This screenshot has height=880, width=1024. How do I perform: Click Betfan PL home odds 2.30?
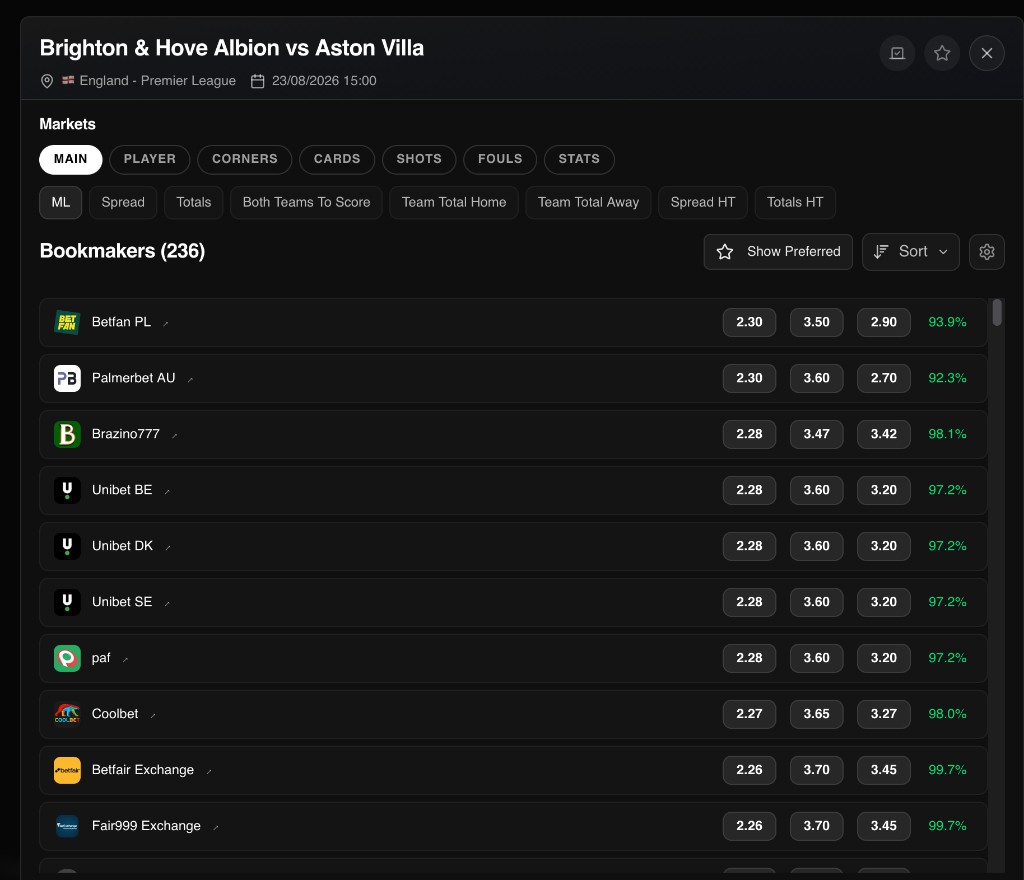pos(749,322)
